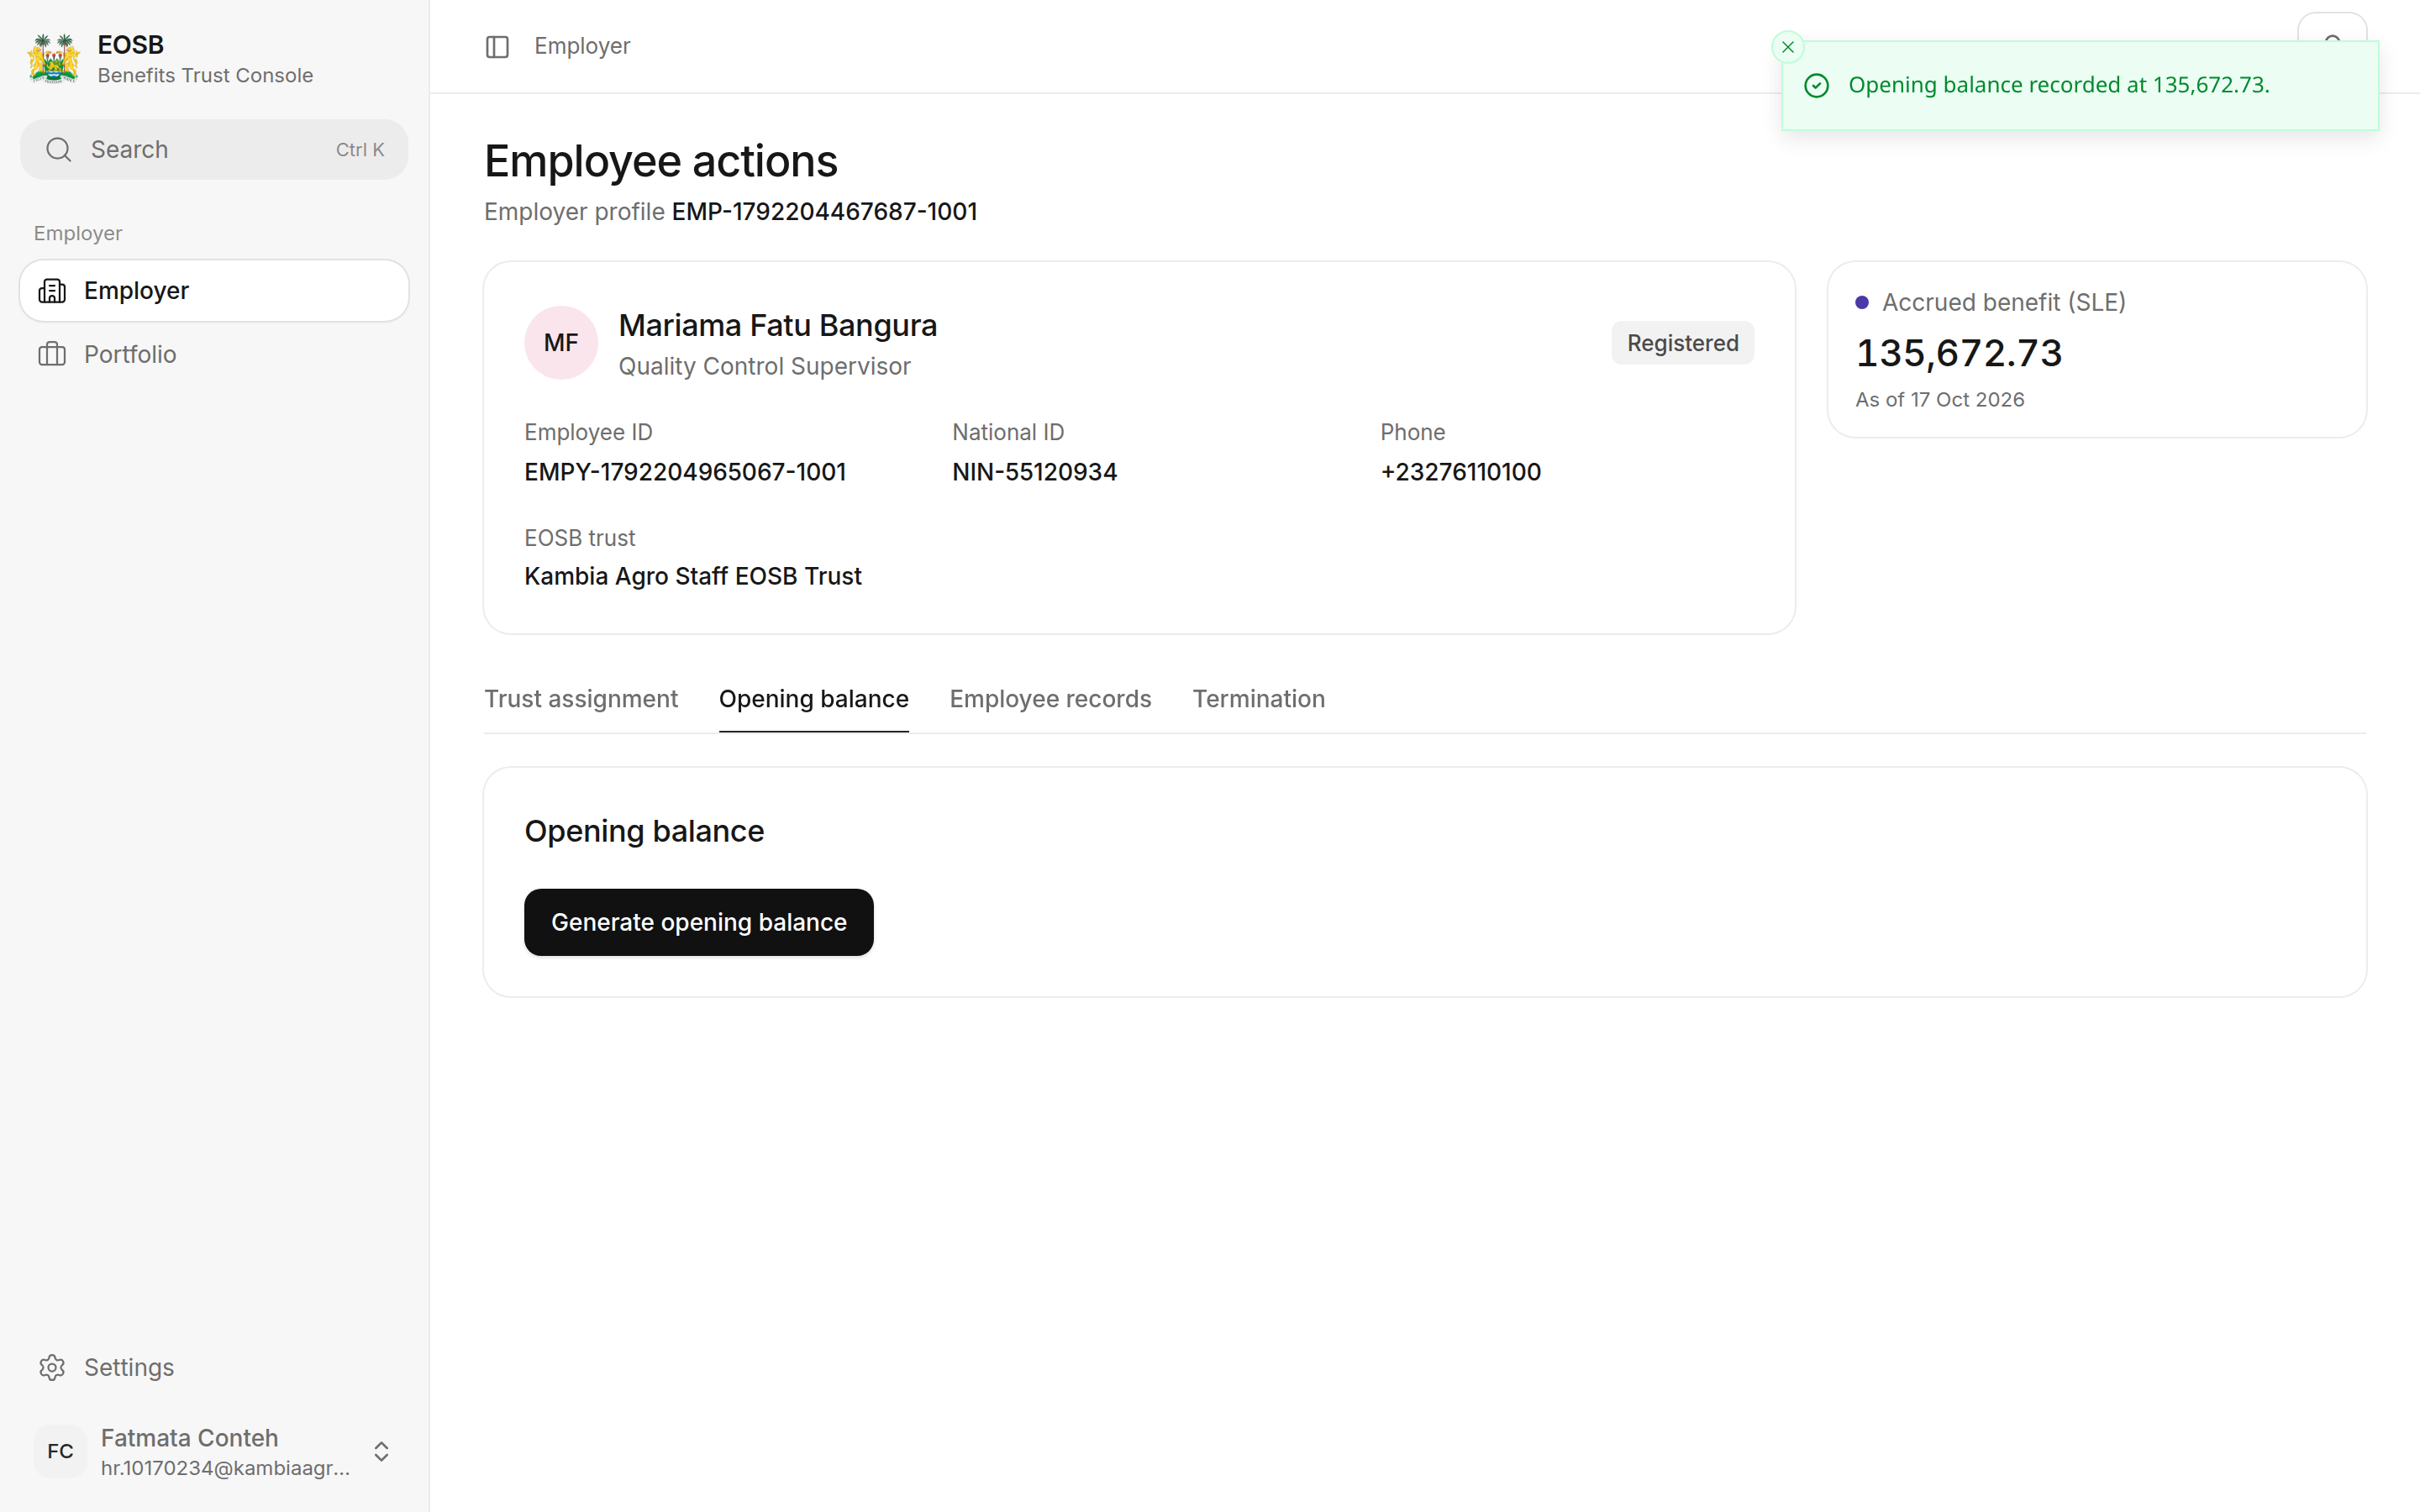
Task: Click the Search input field
Action: [x=214, y=150]
